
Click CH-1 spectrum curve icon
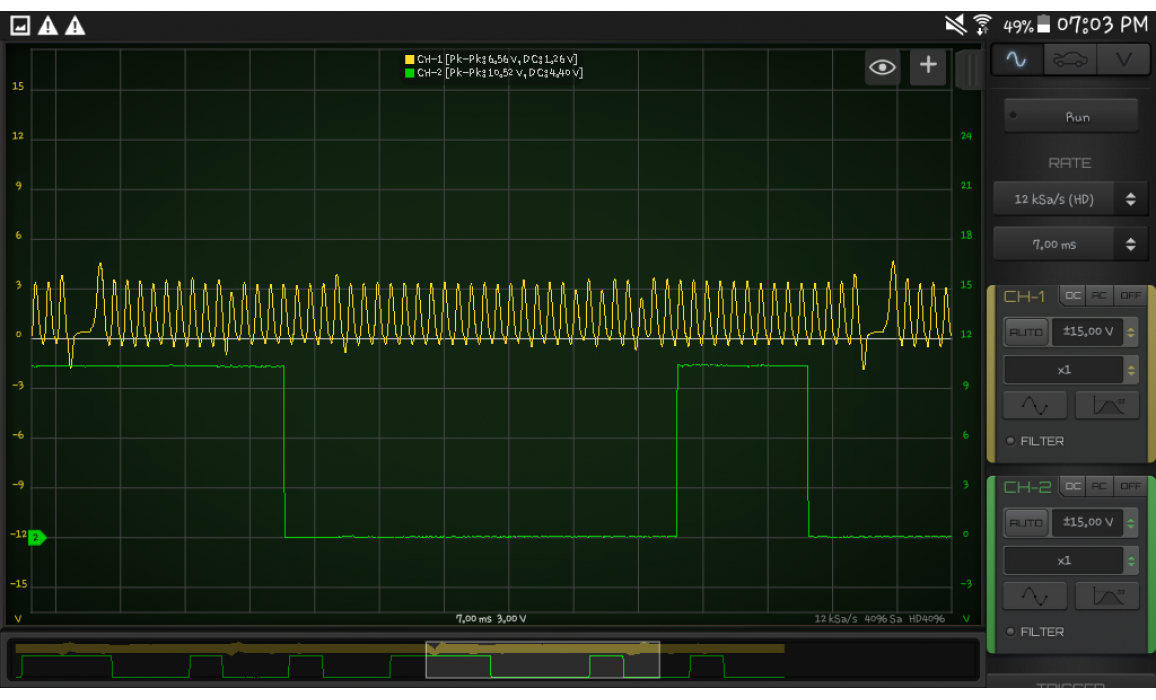pyautogui.click(x=1106, y=405)
